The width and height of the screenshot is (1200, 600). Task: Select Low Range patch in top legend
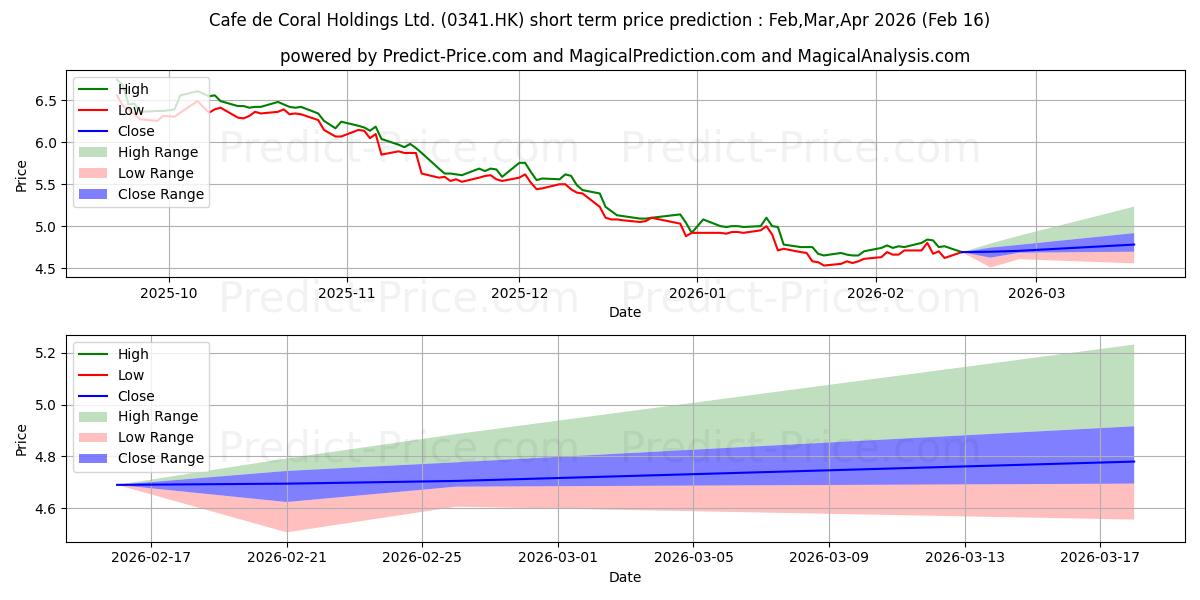[95, 173]
